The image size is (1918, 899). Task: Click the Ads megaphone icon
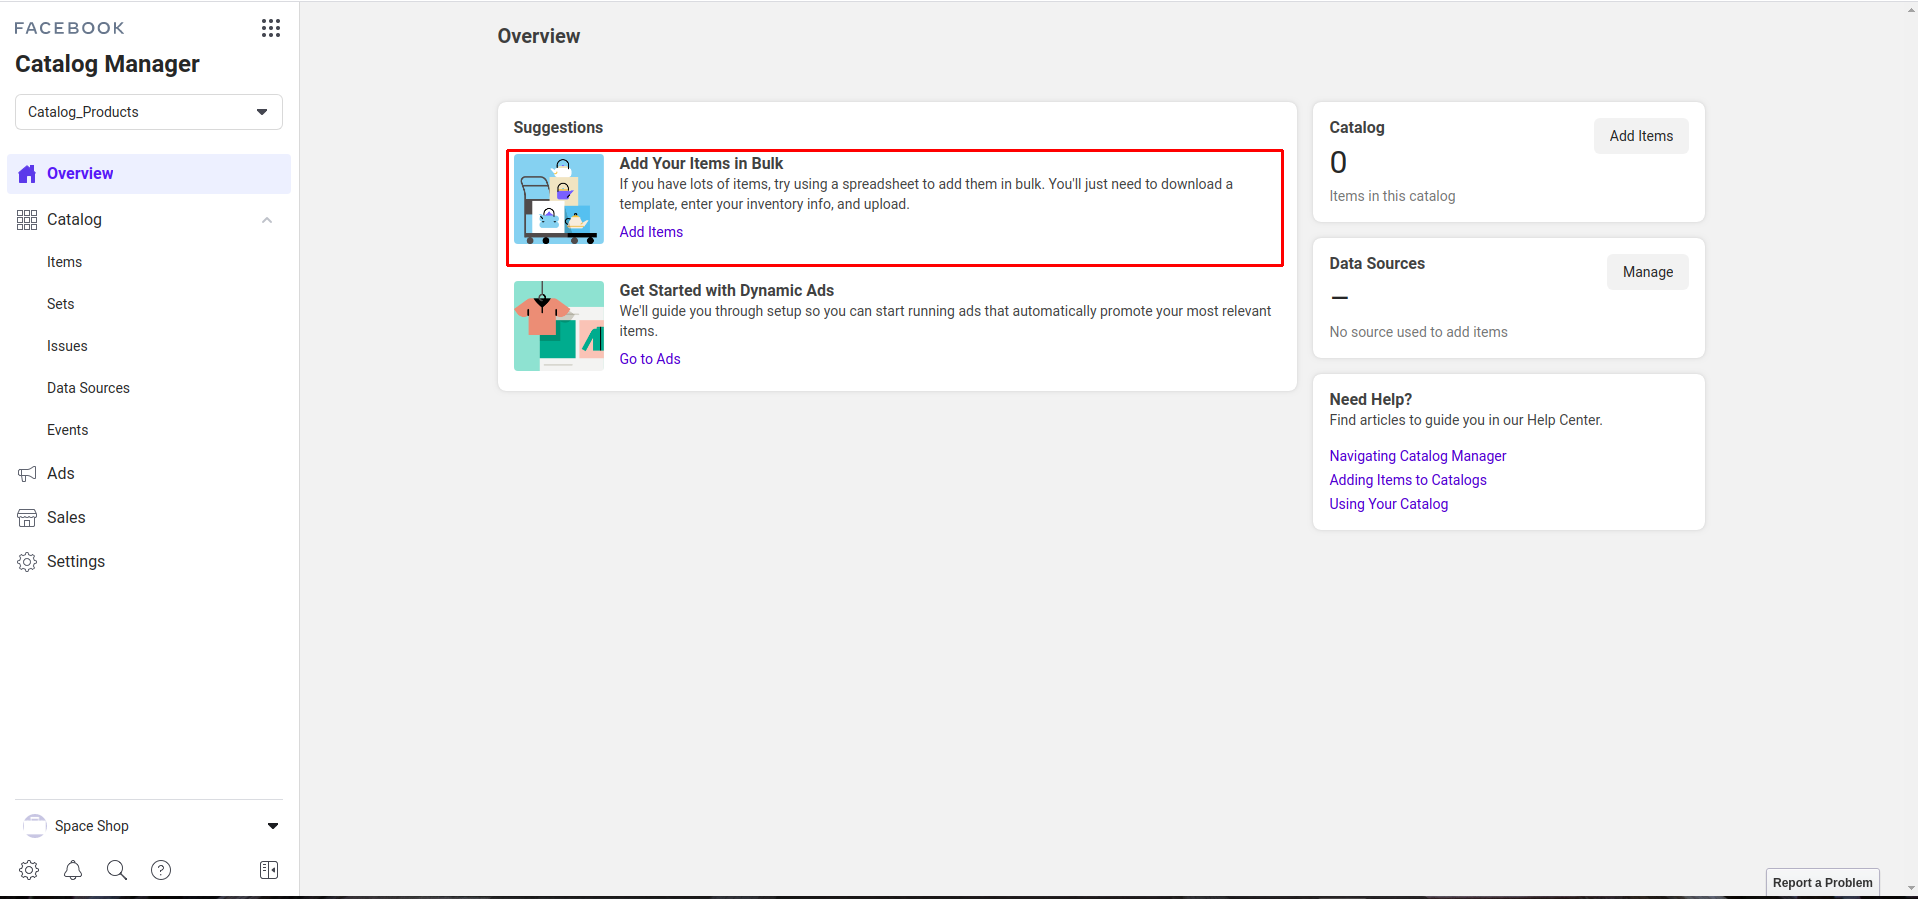[27, 474]
